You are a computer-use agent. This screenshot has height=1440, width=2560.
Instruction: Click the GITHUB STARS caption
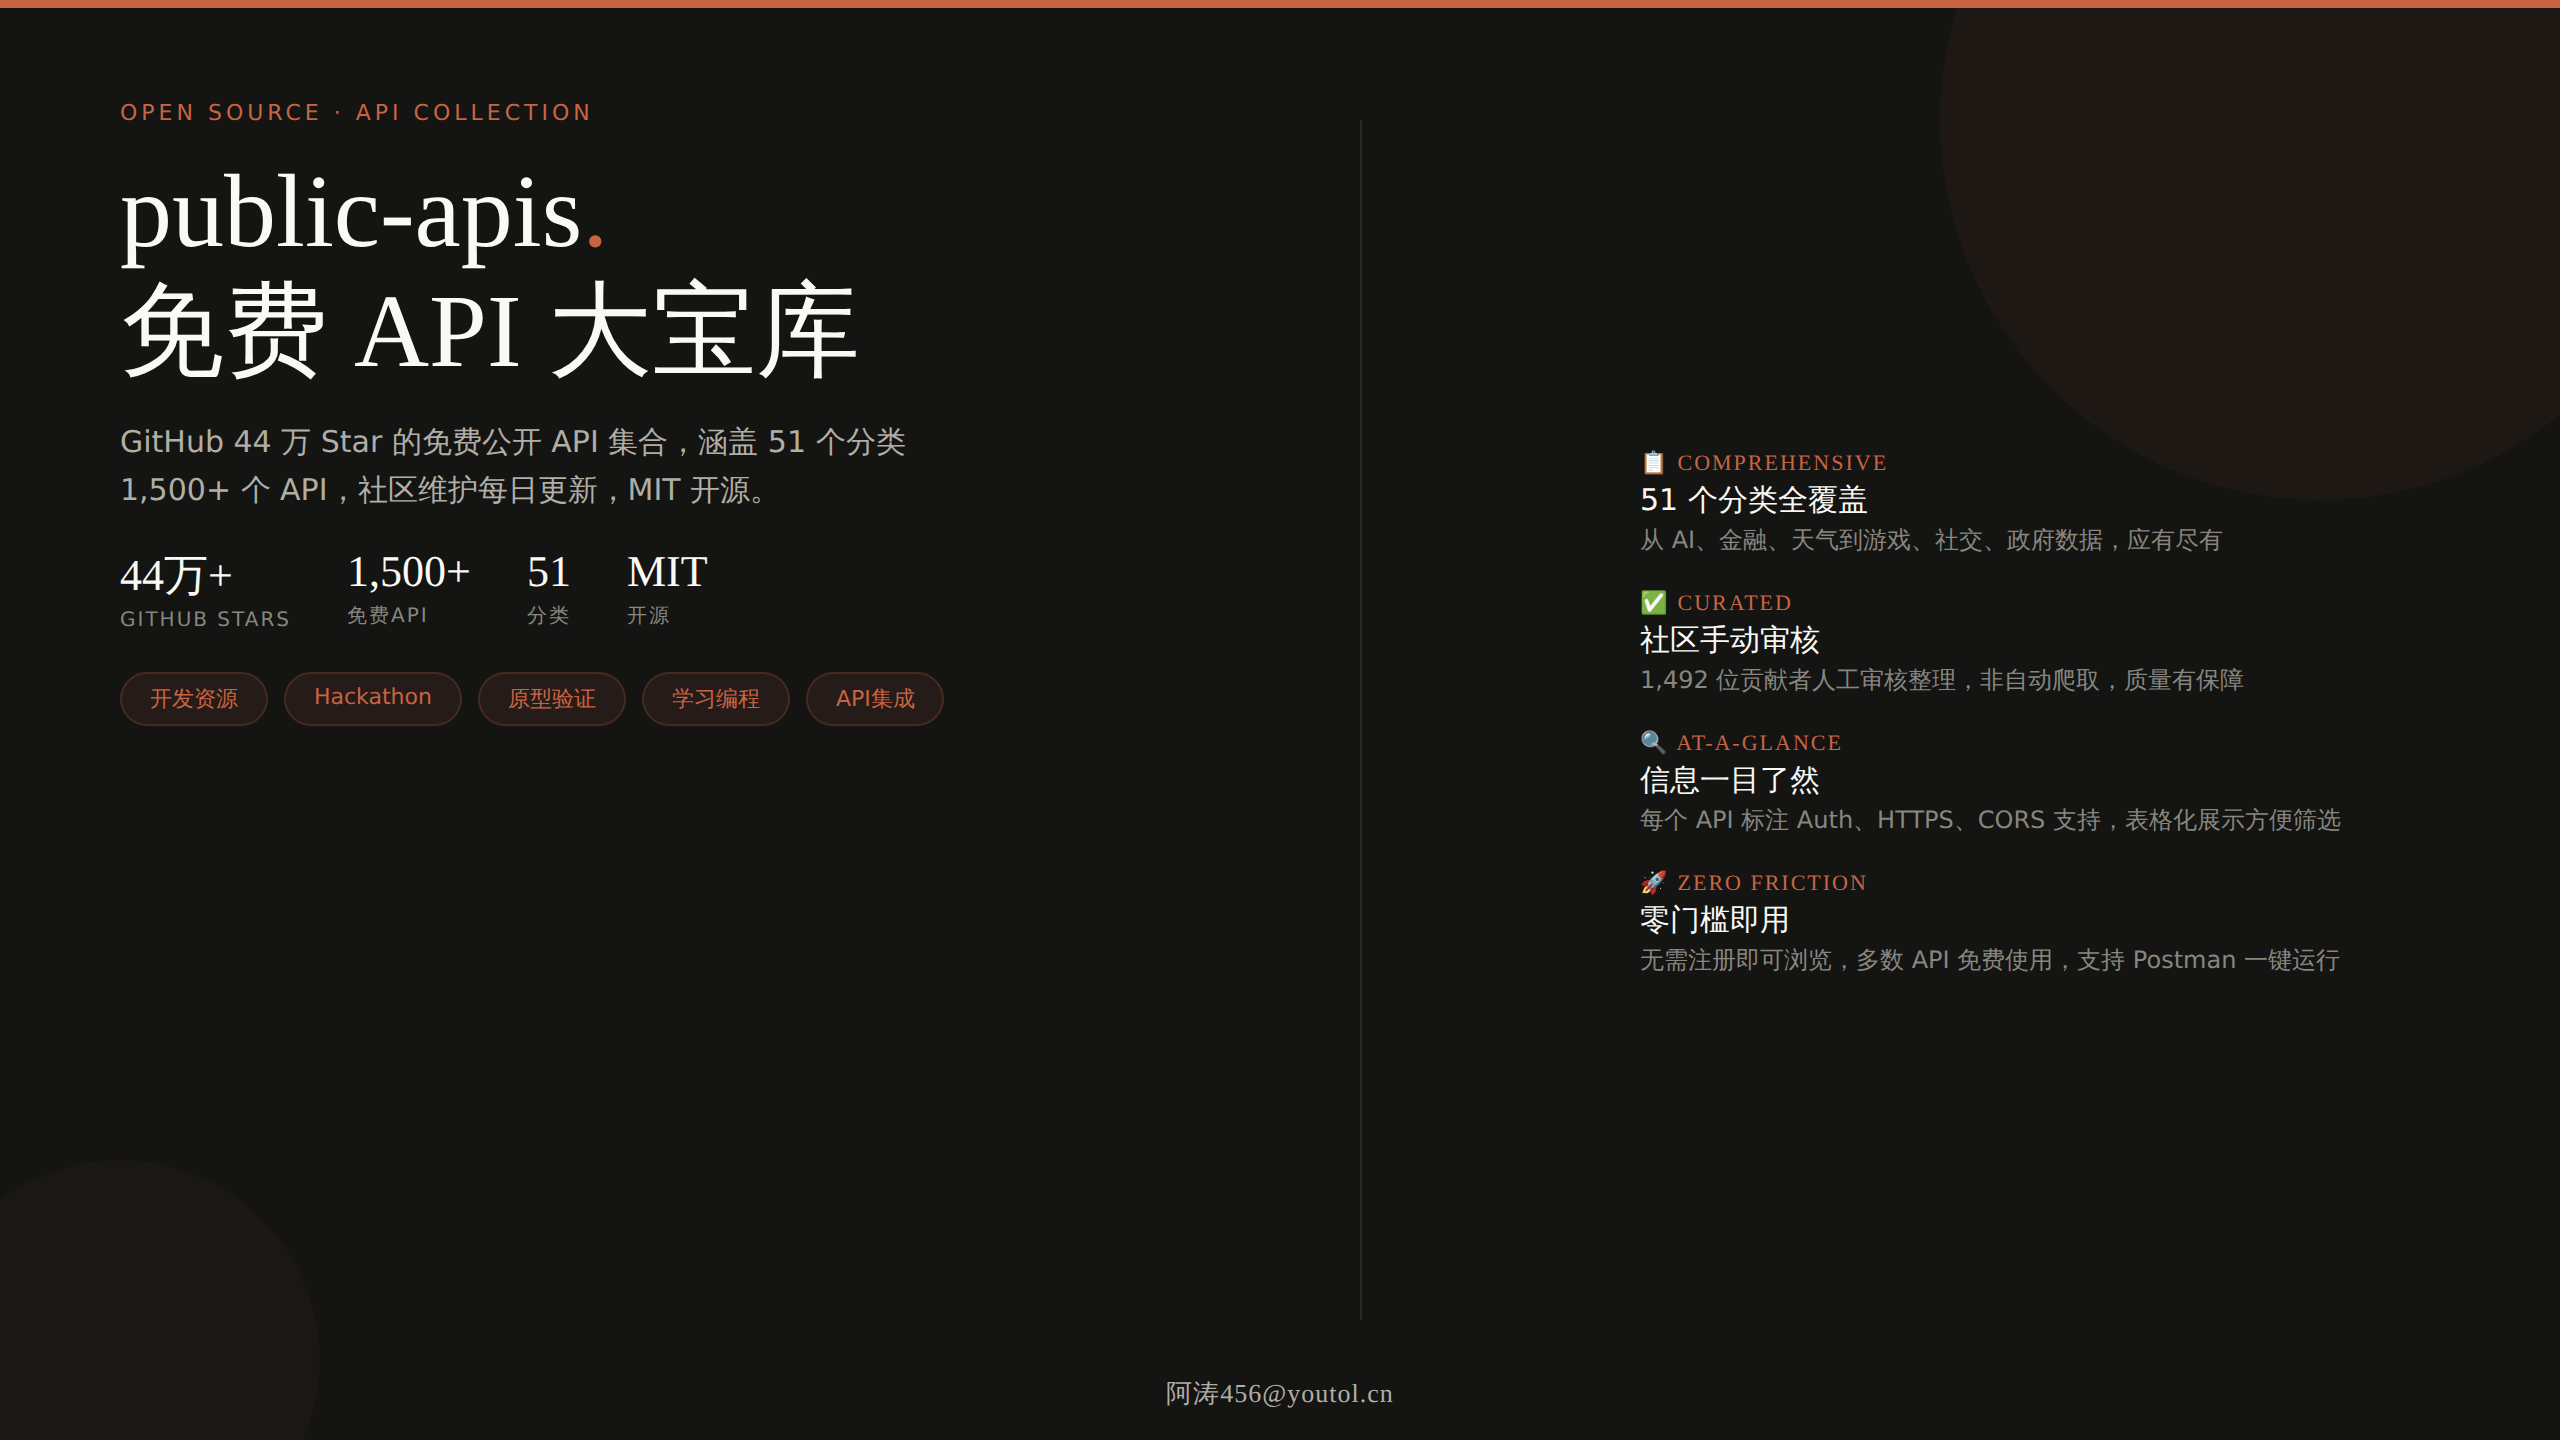tap(205, 619)
